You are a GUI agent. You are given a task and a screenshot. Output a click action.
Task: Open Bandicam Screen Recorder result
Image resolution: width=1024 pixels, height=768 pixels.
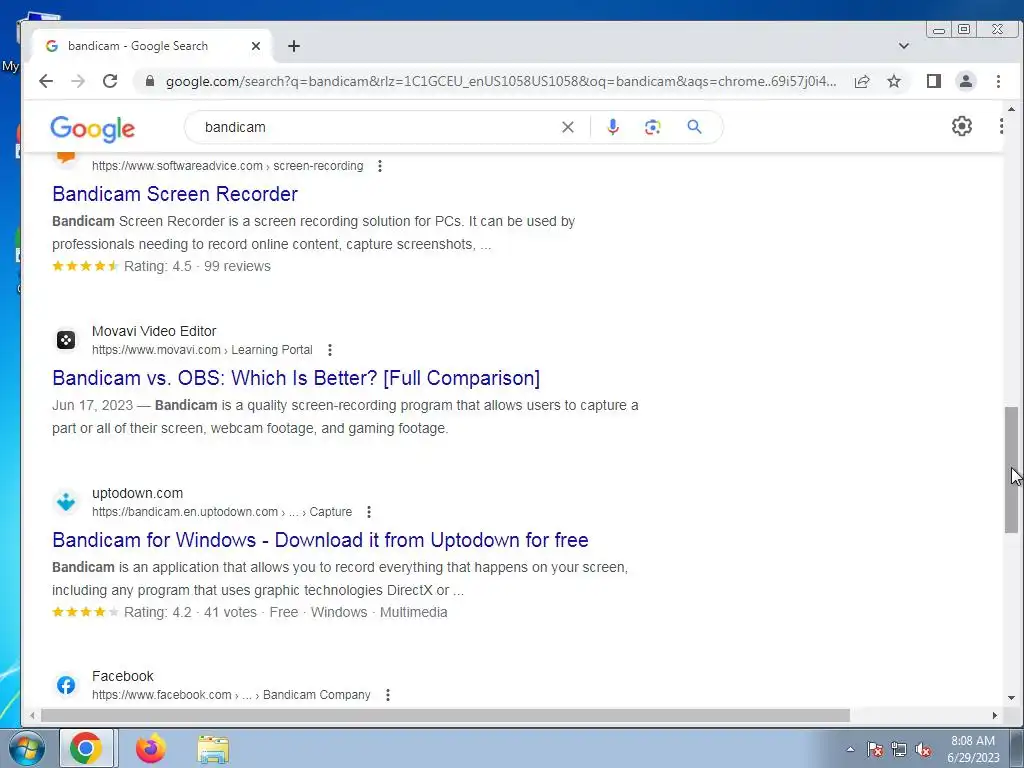(175, 194)
